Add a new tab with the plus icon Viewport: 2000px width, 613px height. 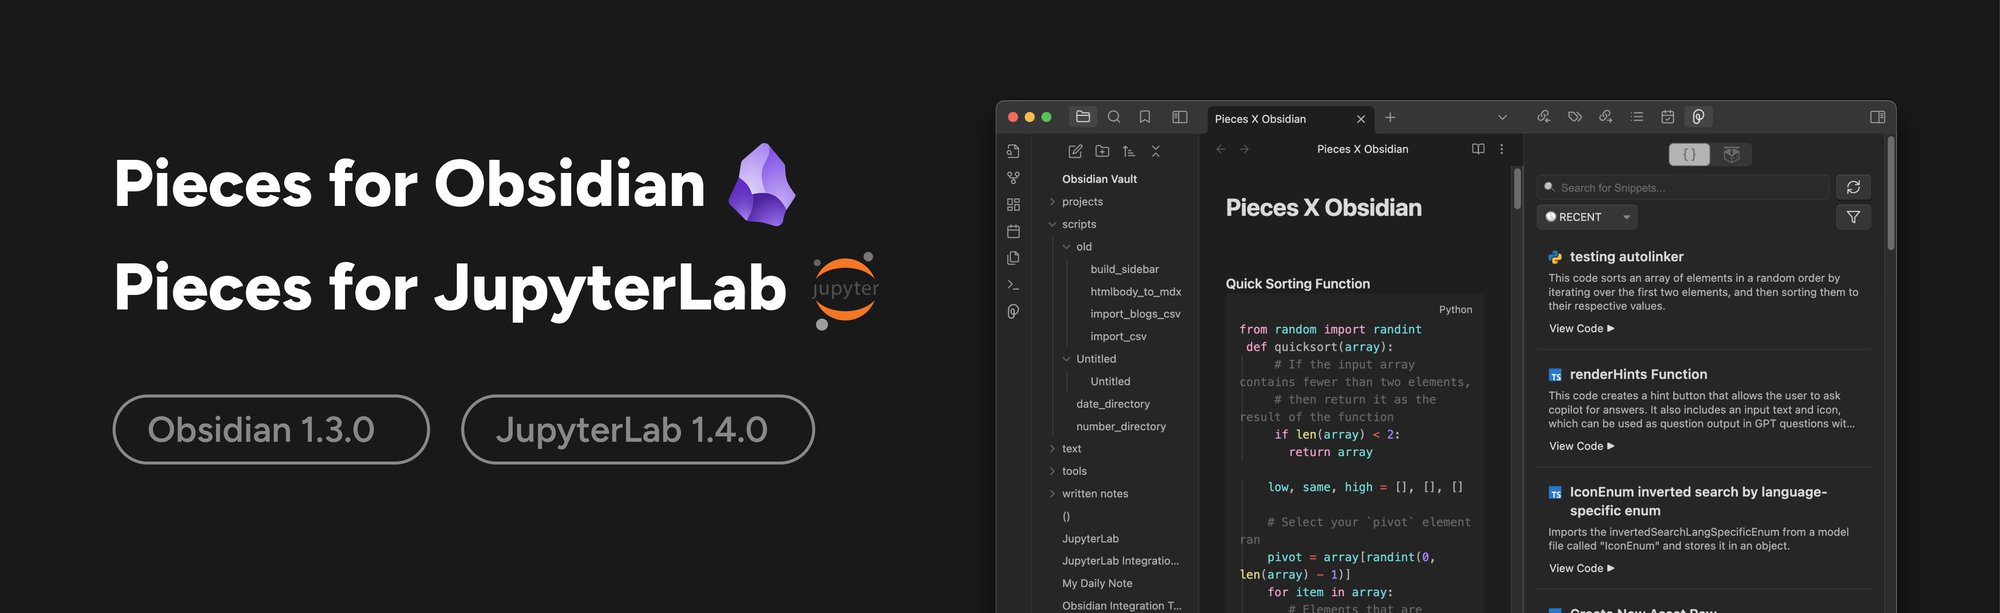click(1390, 118)
